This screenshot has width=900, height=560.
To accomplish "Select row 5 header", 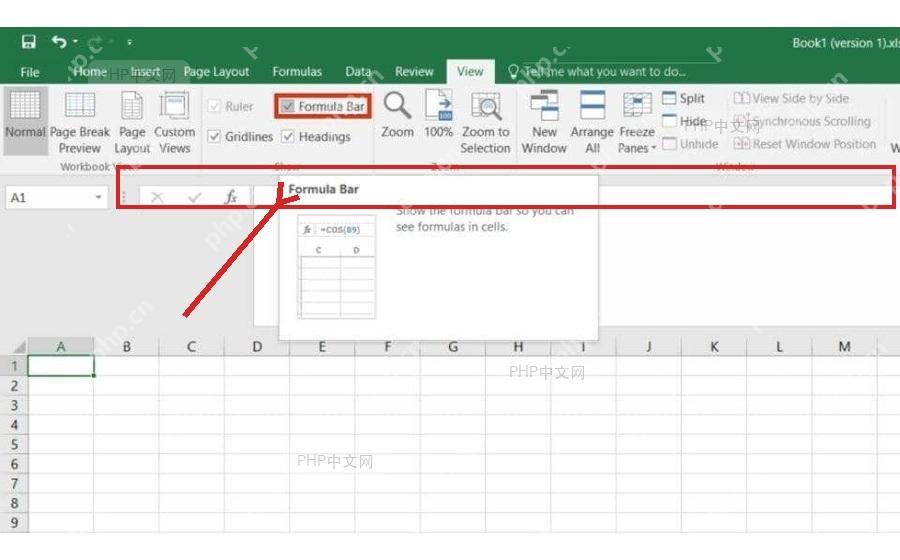I will click(14, 444).
